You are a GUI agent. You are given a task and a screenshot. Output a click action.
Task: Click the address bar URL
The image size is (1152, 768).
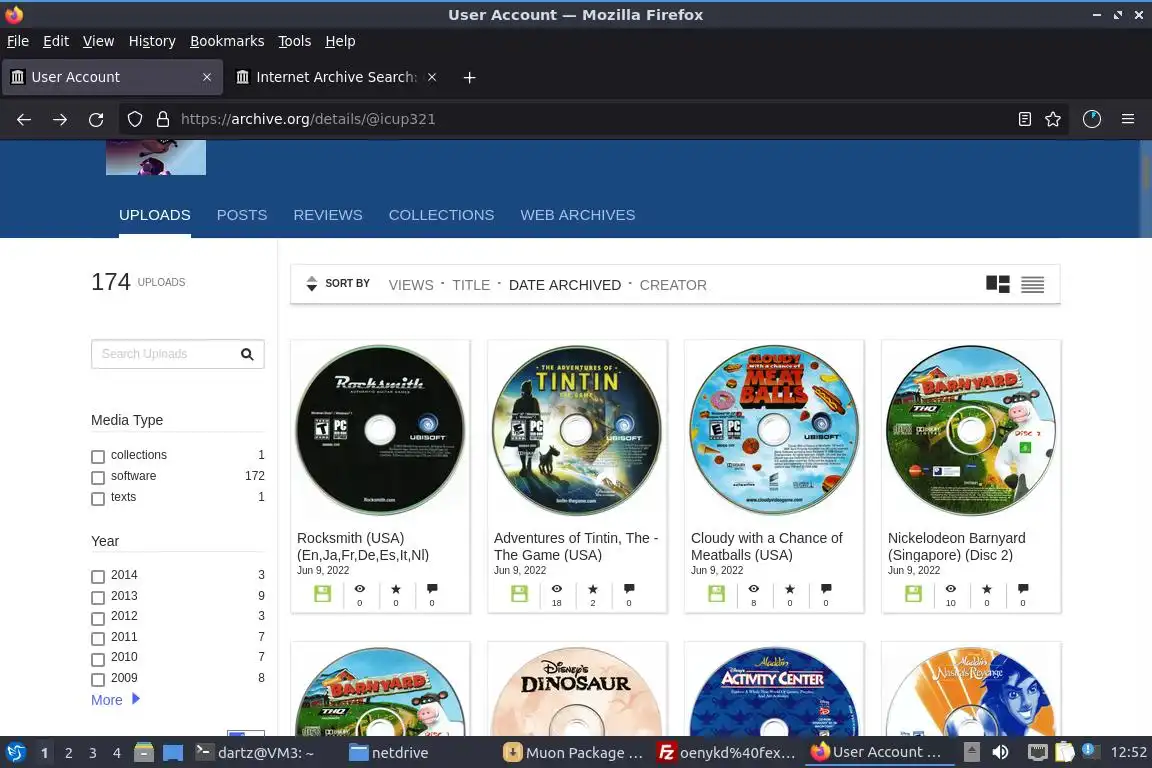point(308,119)
